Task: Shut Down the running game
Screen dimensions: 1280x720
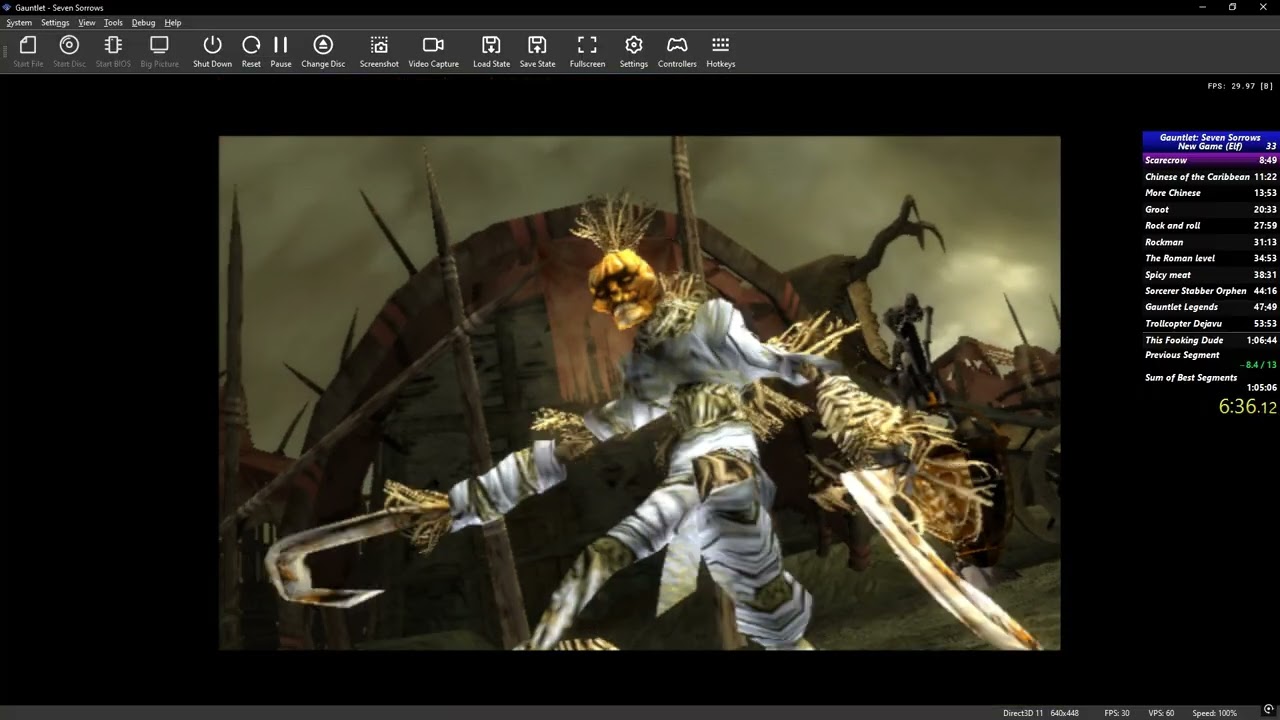Action: 212,51
